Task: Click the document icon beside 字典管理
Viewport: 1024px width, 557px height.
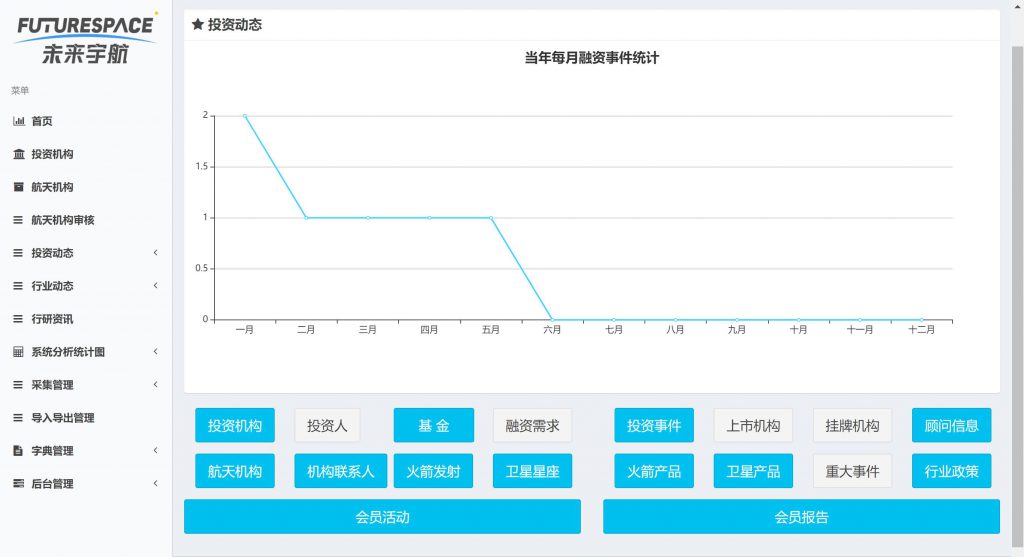Action: coord(18,451)
